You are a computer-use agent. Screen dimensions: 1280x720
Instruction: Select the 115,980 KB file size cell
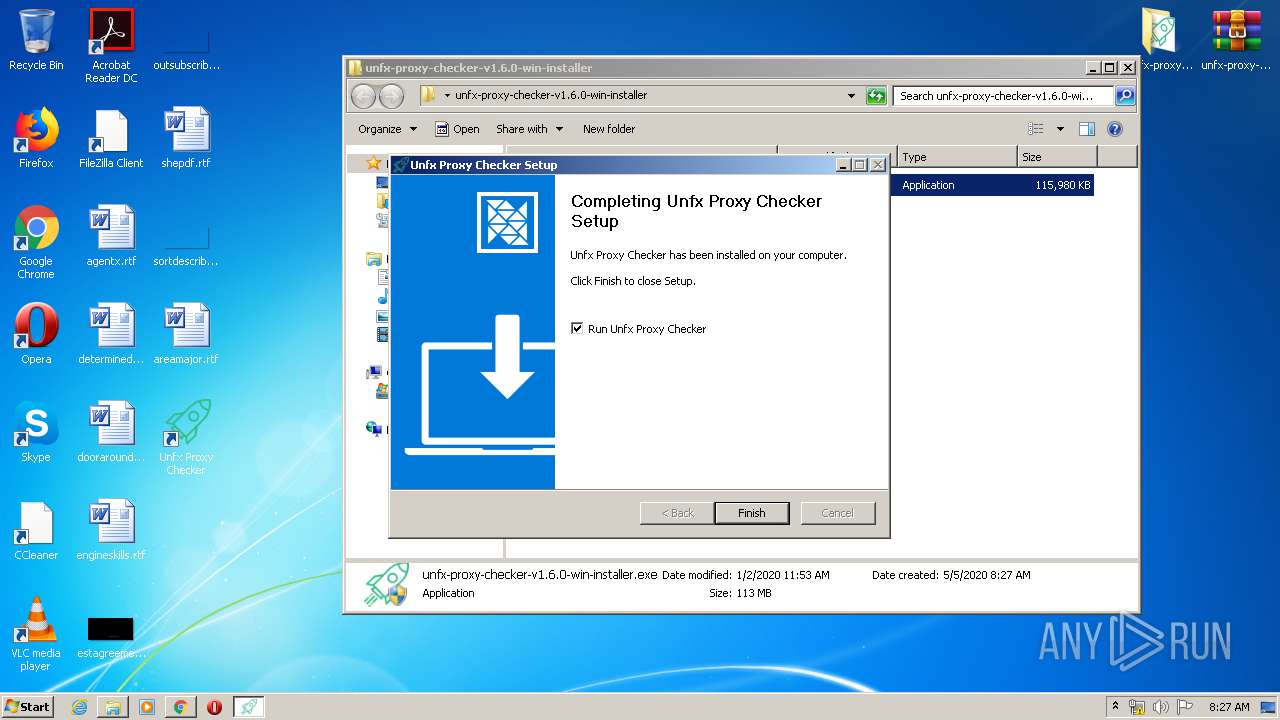[x=1063, y=185]
